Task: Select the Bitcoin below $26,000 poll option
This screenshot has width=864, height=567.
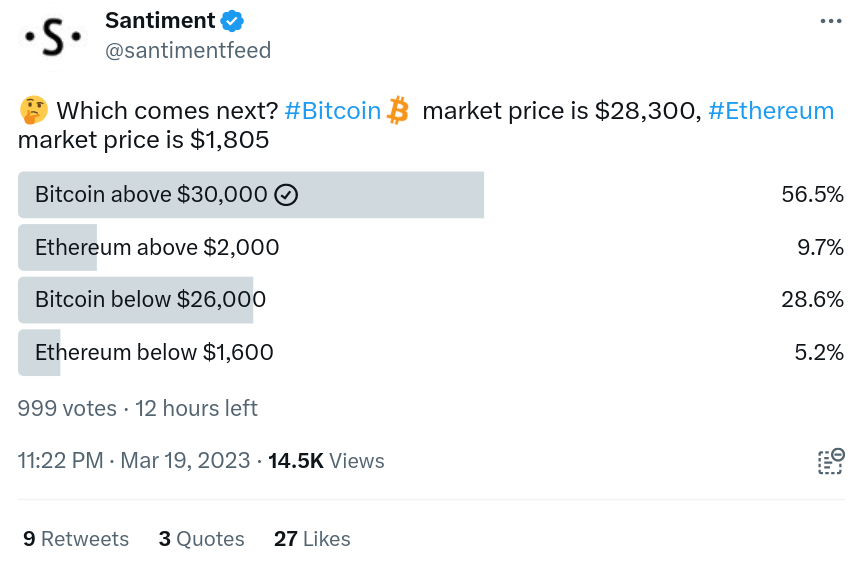Action: (x=431, y=300)
